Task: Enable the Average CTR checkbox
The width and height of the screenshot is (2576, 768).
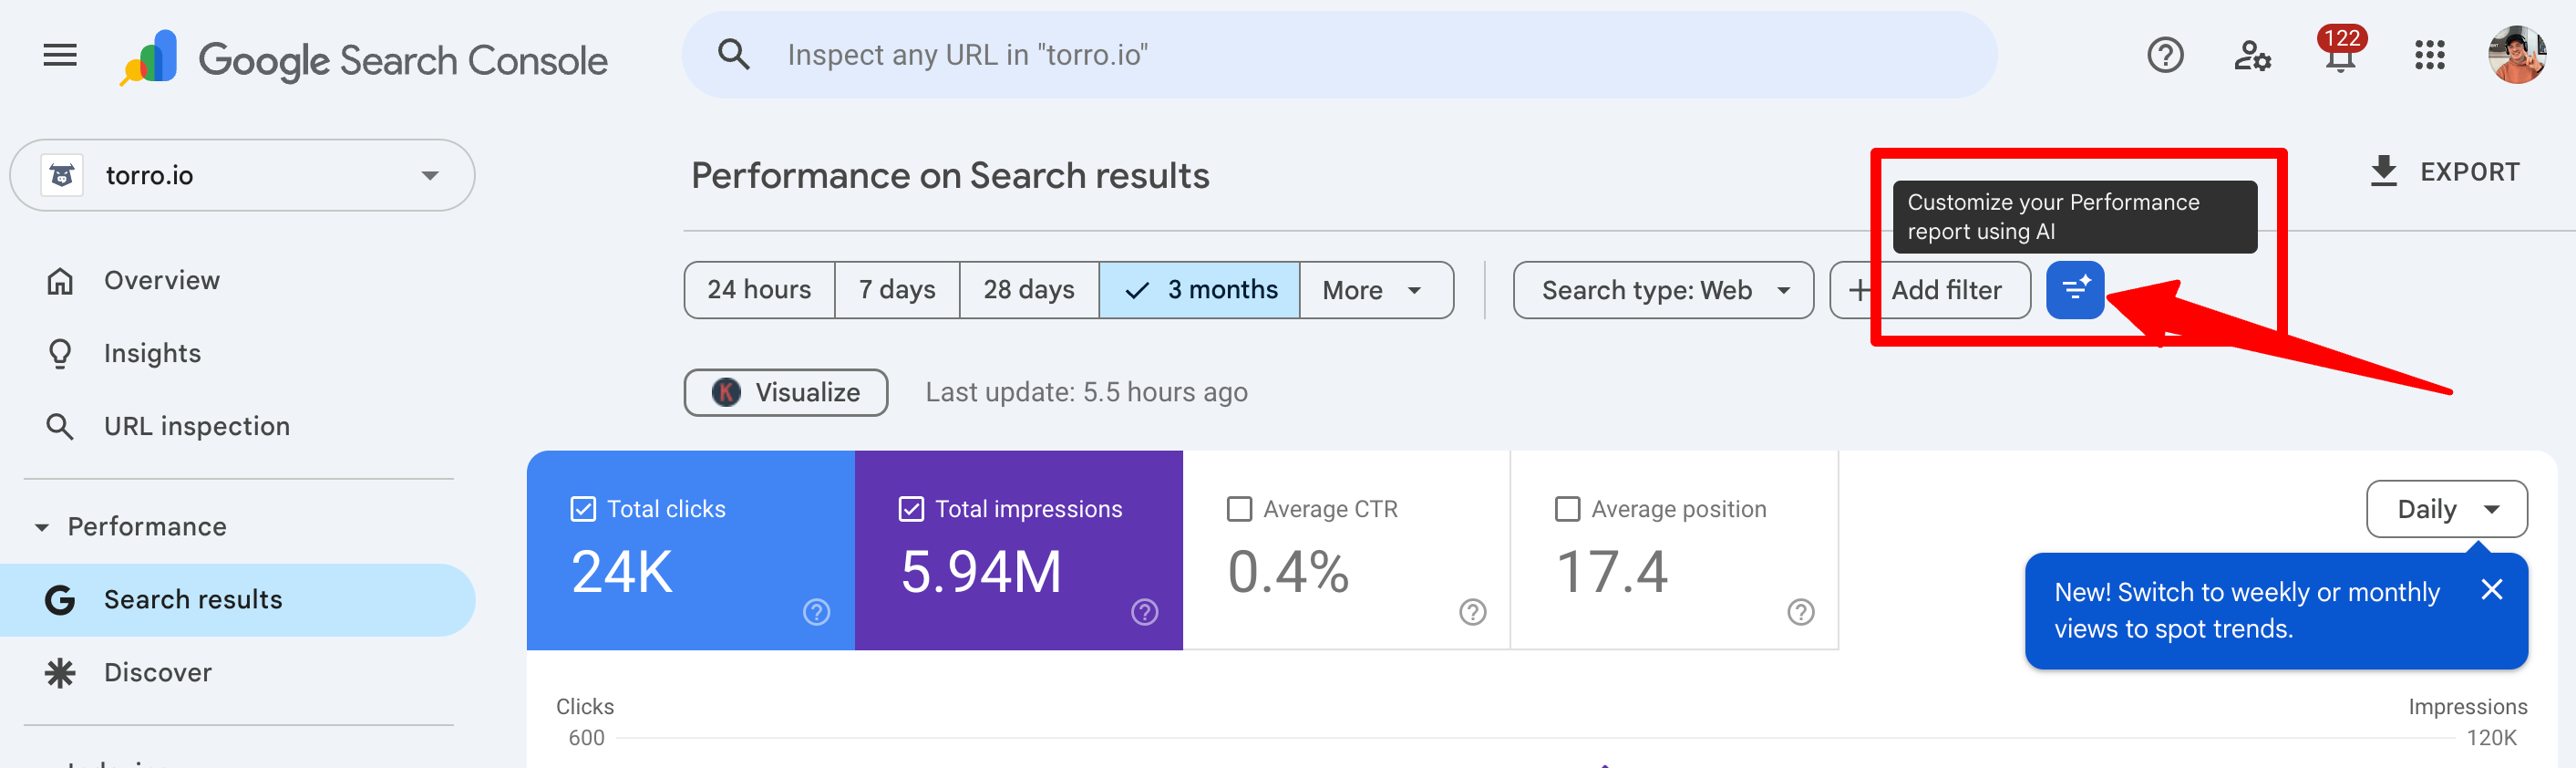Action: 1239,509
